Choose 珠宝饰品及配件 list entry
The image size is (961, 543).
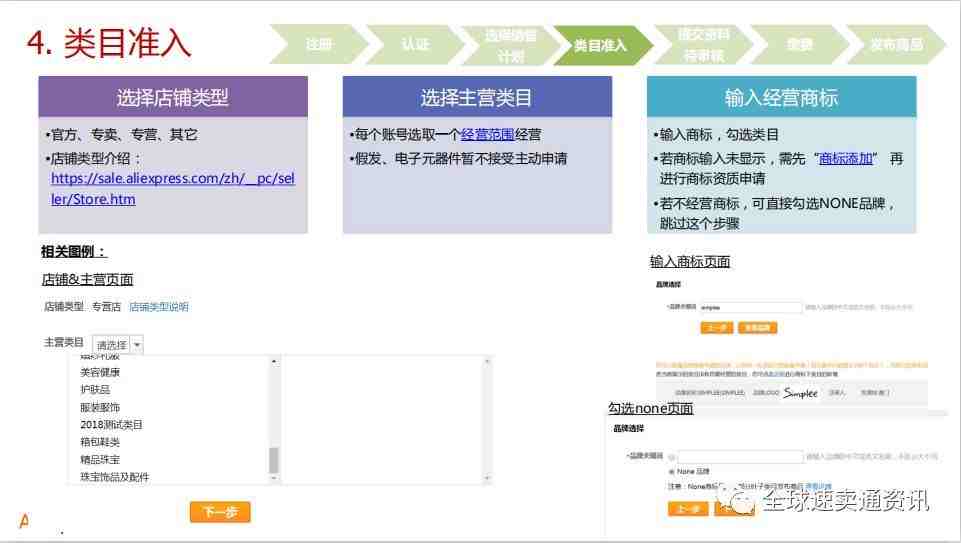click(115, 476)
